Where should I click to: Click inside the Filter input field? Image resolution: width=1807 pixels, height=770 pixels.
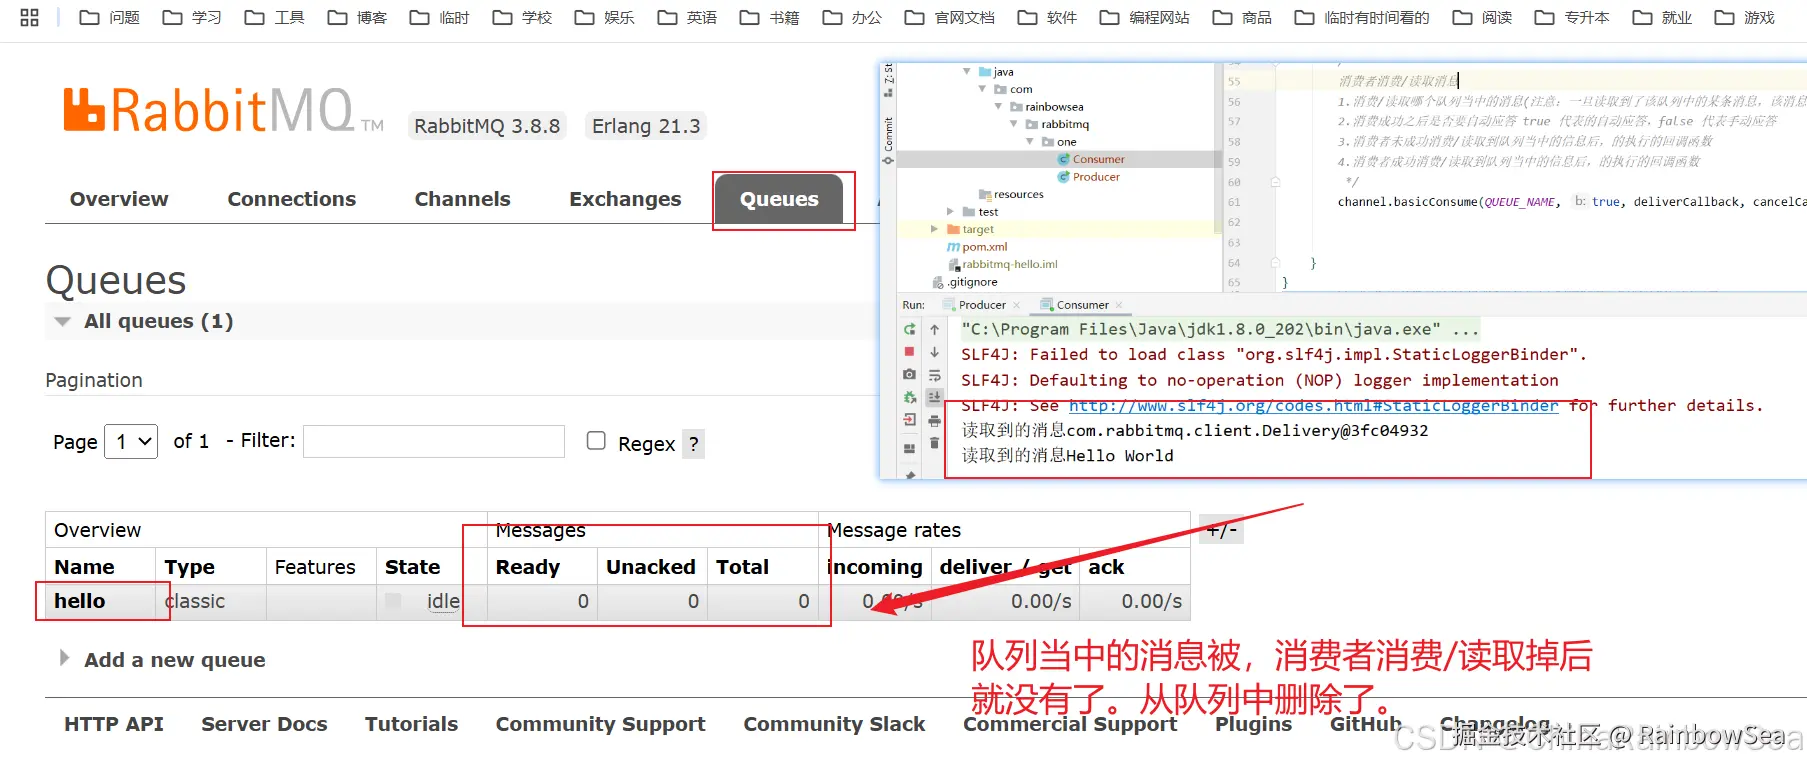[x=434, y=441]
